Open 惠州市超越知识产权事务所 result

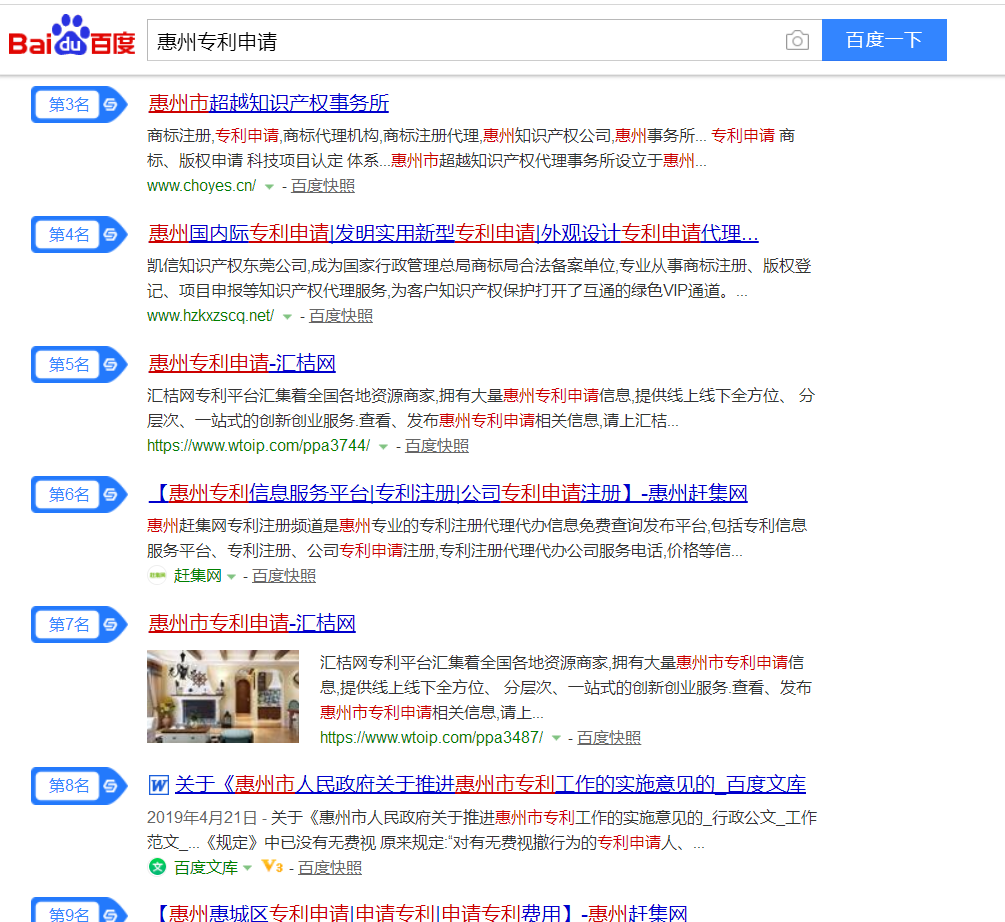click(269, 103)
